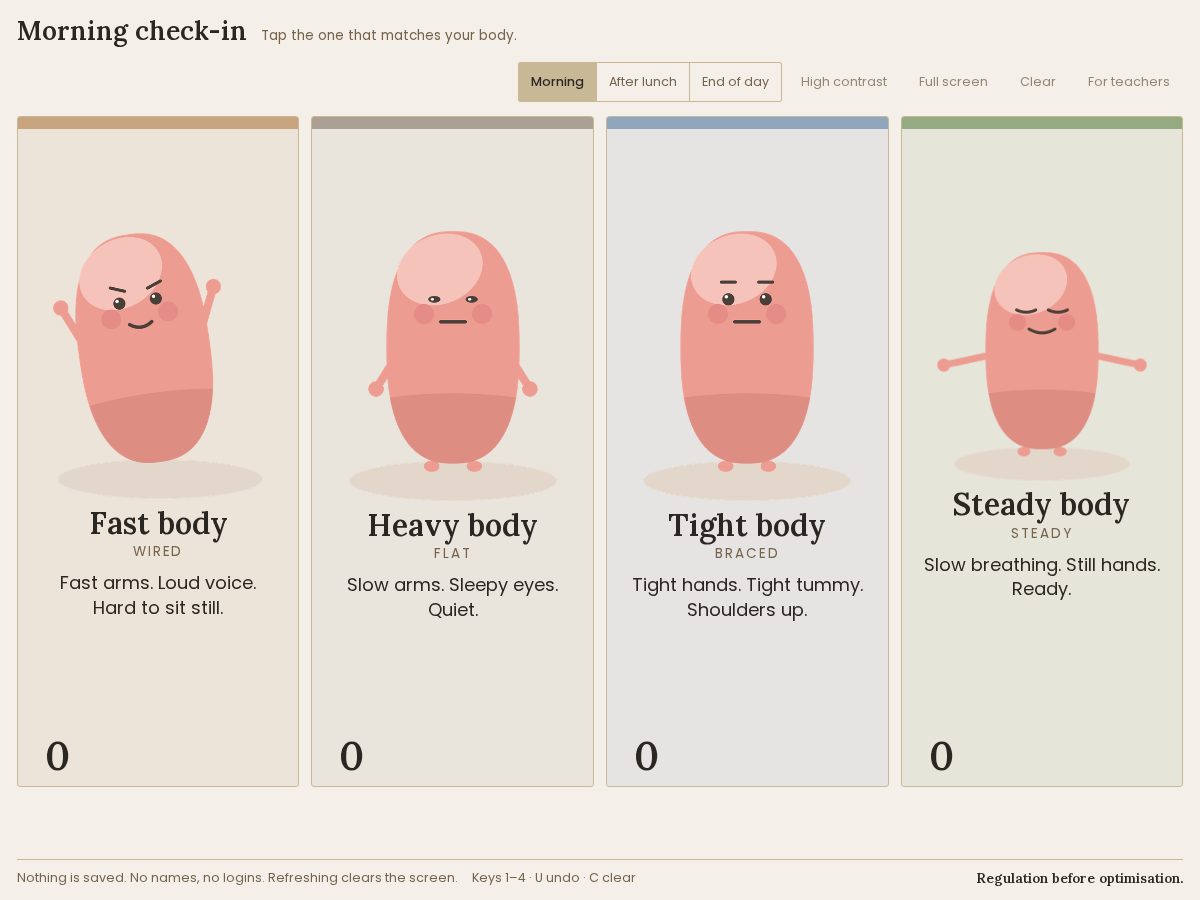Click 'Tap the one that matches' instruction
Screen dimensions: 1200x900
(389, 35)
